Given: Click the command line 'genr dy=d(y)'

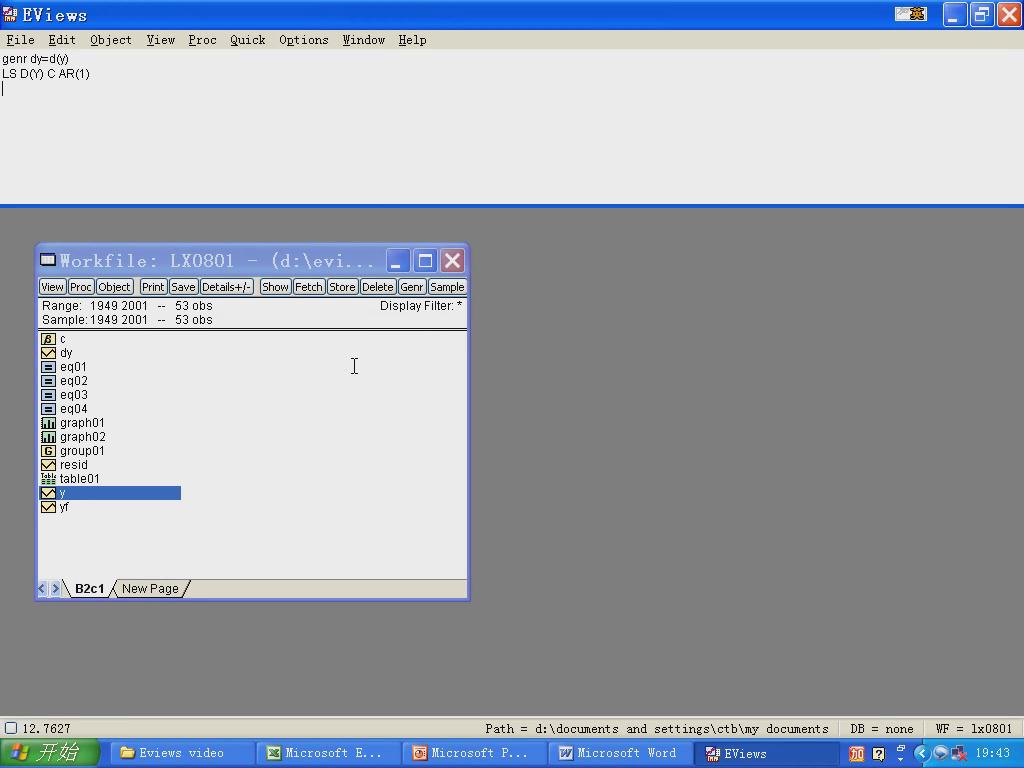Looking at the screenshot, I should pyautogui.click(x=35, y=59).
